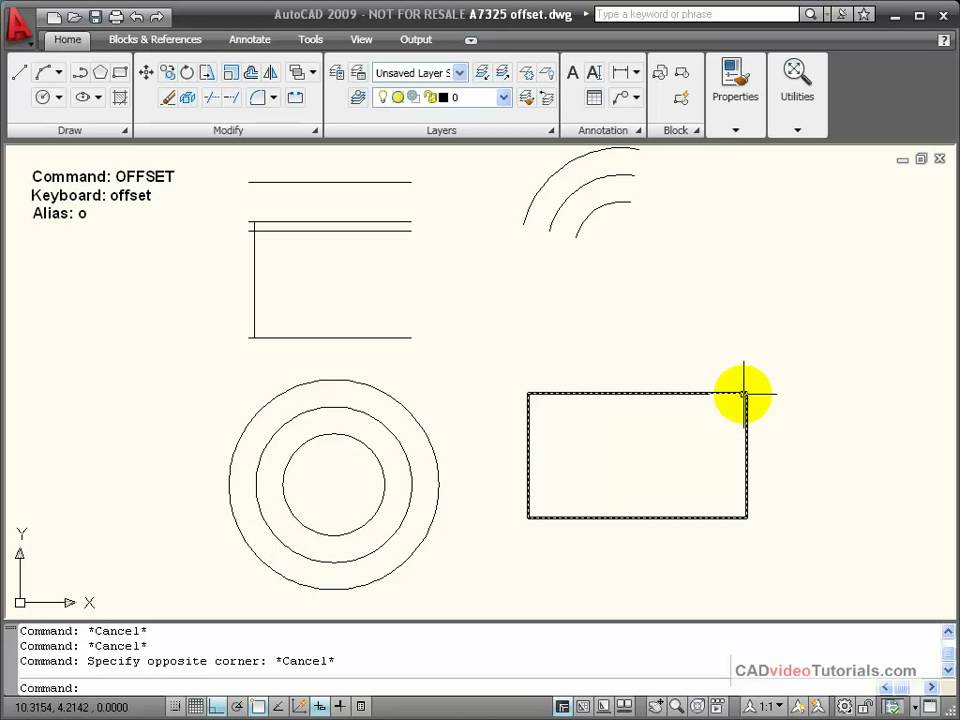The image size is (960, 720).
Task: Activate the Copy tool
Action: [167, 72]
